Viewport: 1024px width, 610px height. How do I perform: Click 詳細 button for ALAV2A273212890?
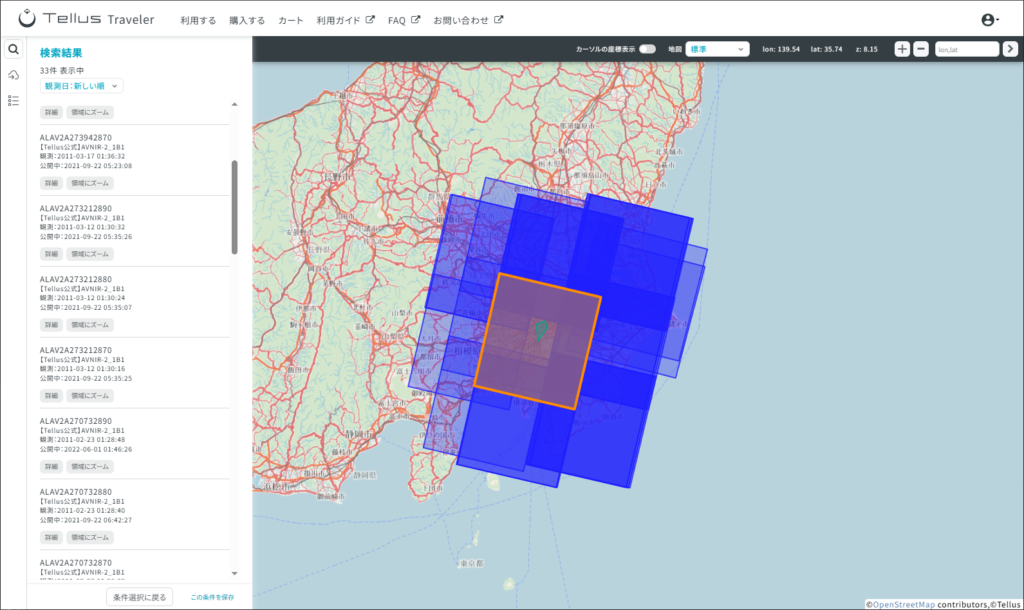(50, 254)
